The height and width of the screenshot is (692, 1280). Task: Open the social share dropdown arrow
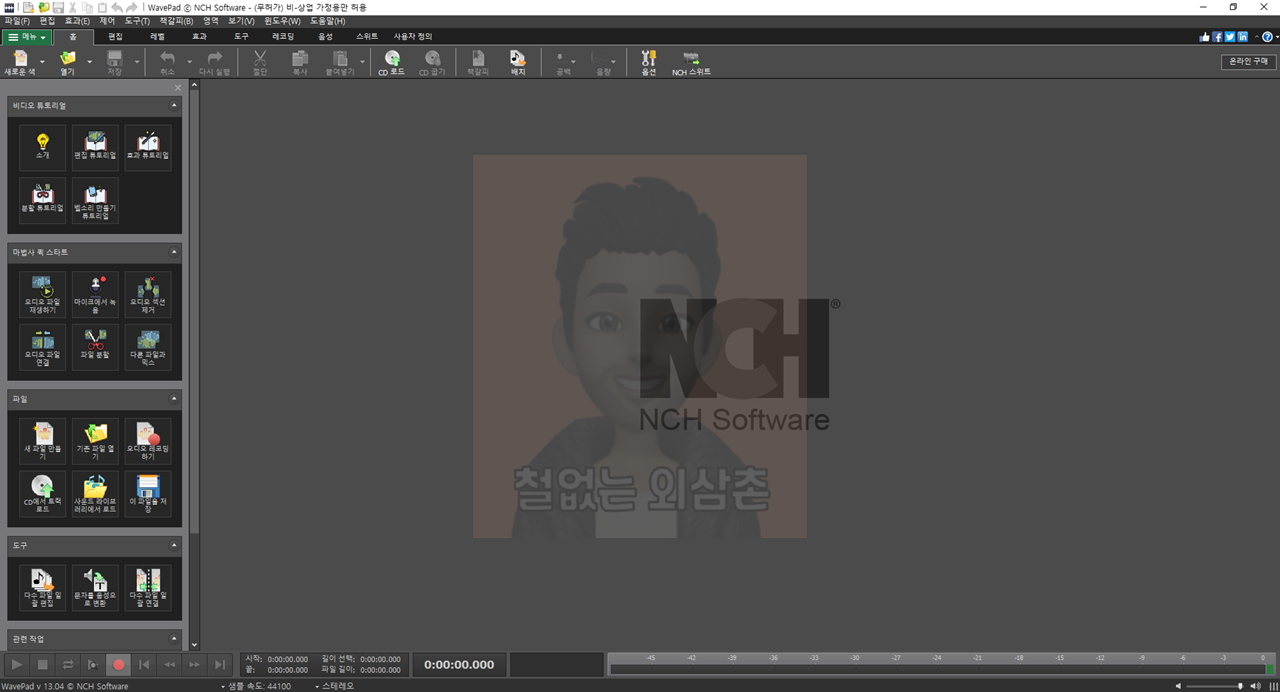pos(1255,37)
